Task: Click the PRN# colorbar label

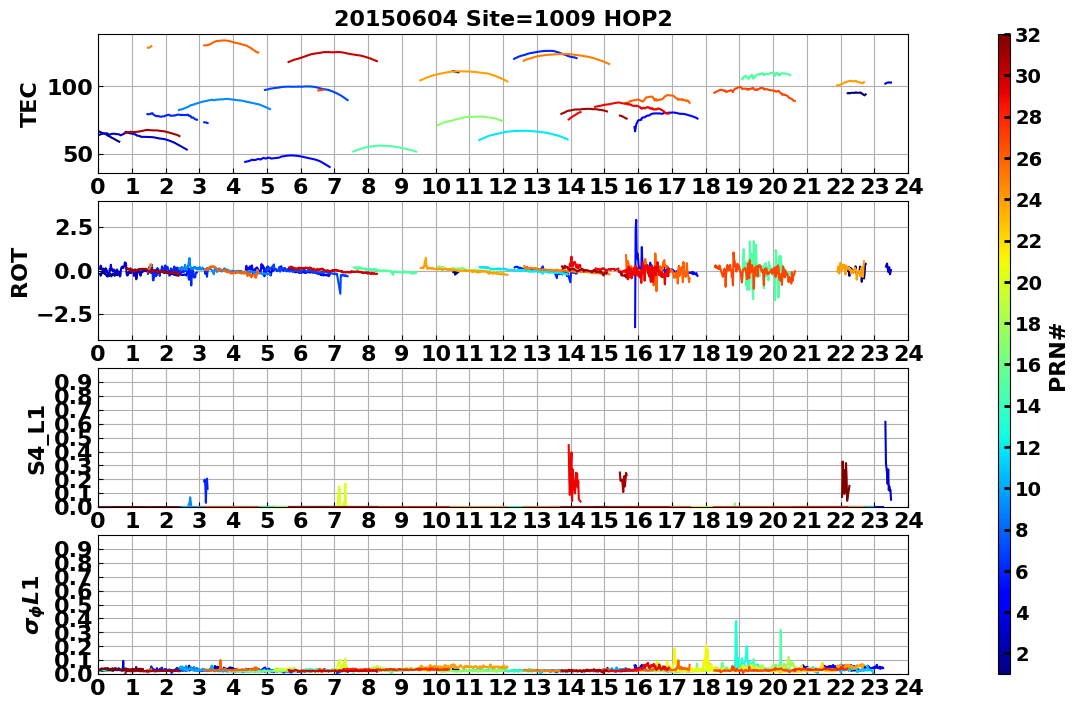Action: coord(1057,358)
